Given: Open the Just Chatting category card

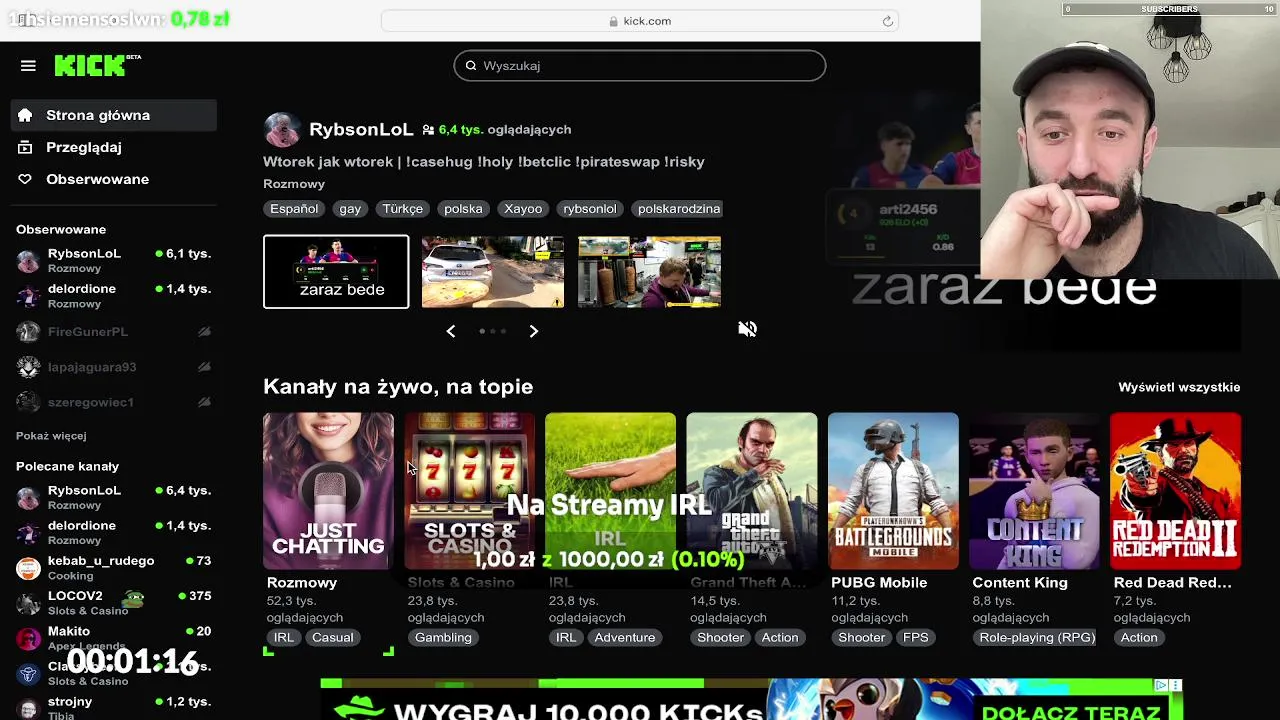Looking at the screenshot, I should [x=328, y=491].
